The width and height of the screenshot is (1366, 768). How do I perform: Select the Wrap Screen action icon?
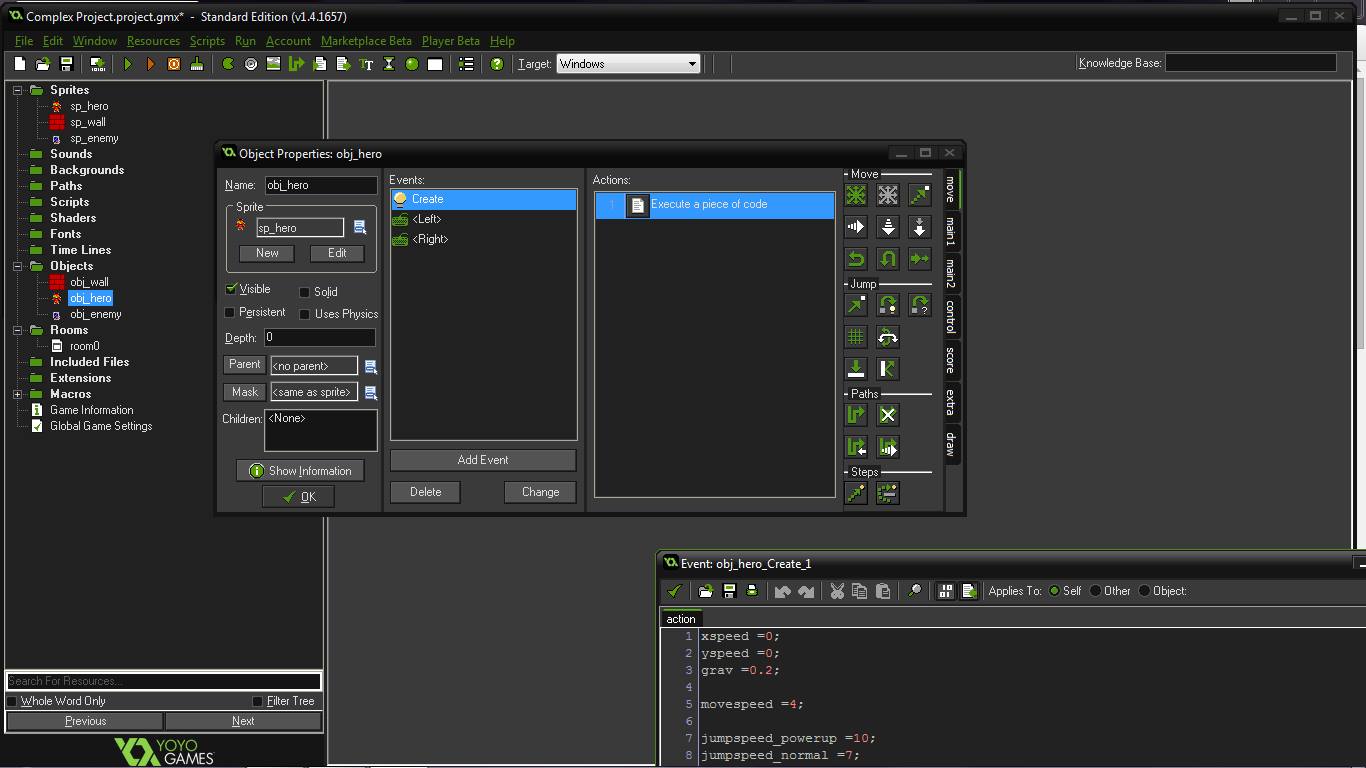(888, 337)
